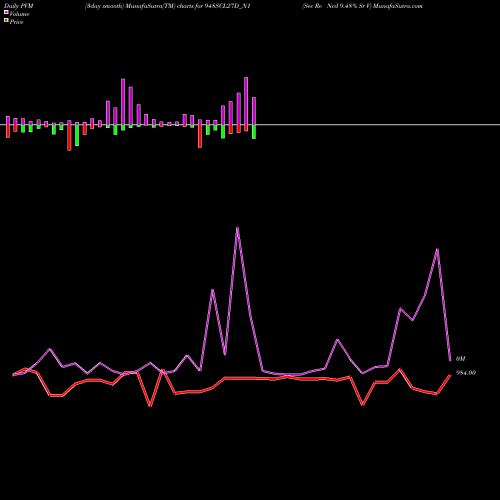500x500 pixels.
Task: Click the Volume legend color swatch
Action: [6, 12]
